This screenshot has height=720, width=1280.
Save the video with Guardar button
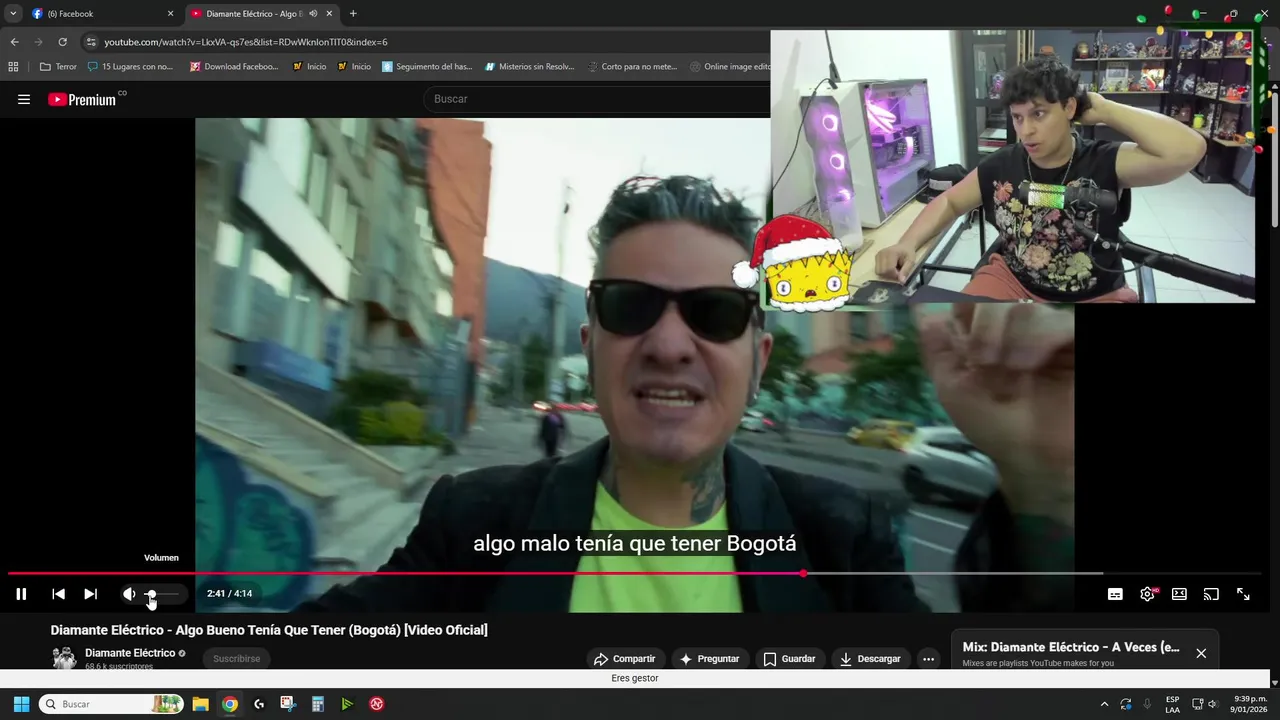tap(789, 659)
